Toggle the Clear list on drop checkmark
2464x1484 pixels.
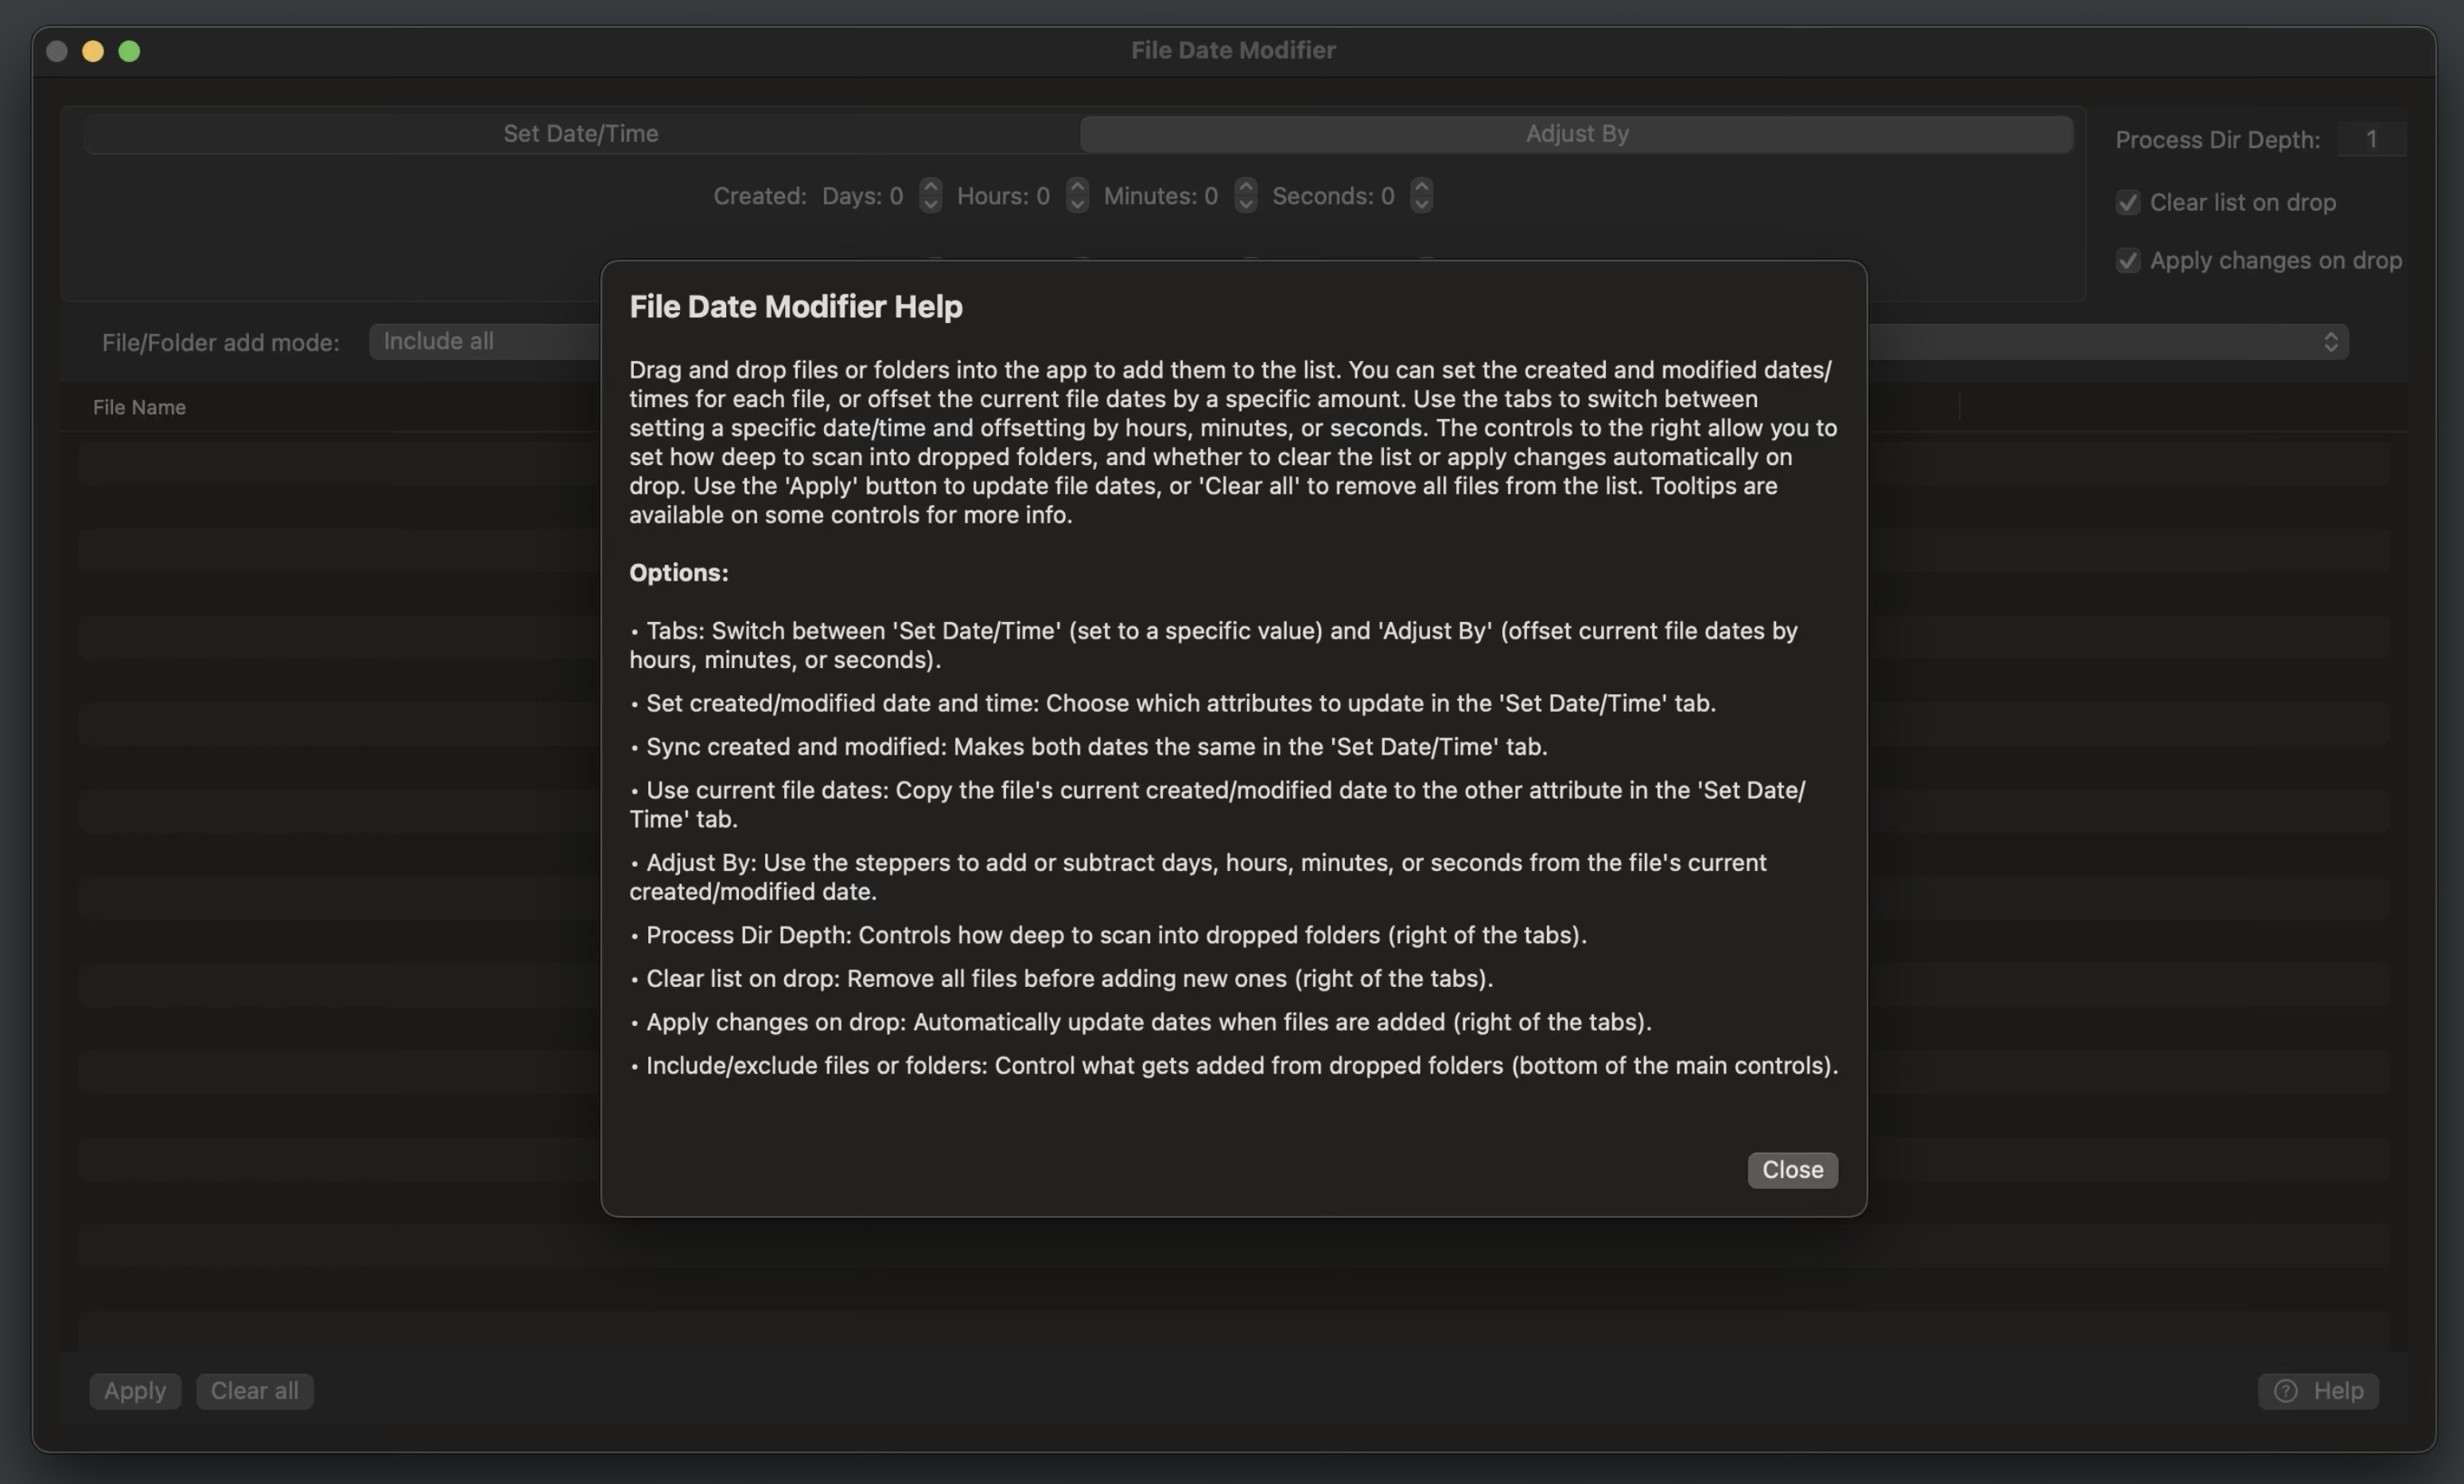coord(2128,202)
